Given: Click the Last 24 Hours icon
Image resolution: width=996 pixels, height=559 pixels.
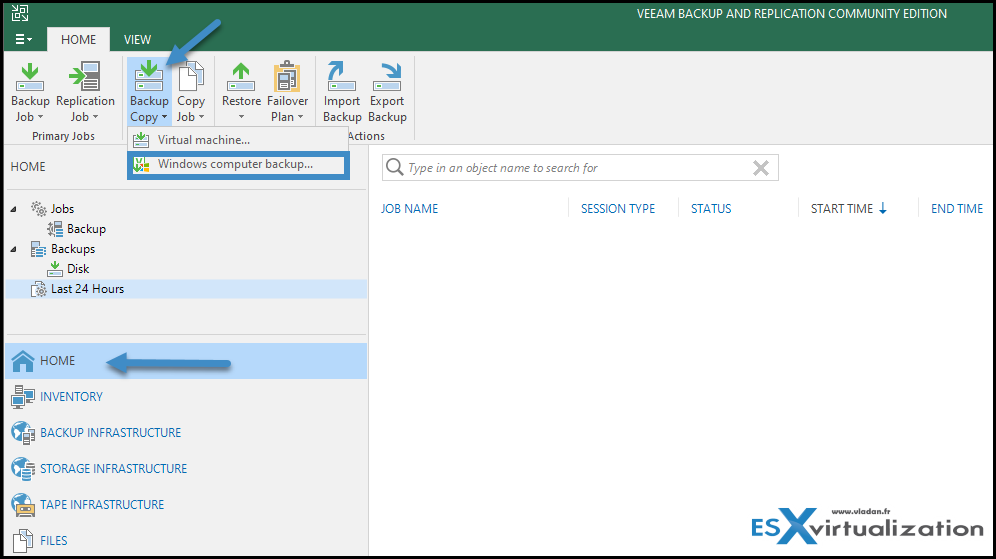Looking at the screenshot, I should [39, 290].
